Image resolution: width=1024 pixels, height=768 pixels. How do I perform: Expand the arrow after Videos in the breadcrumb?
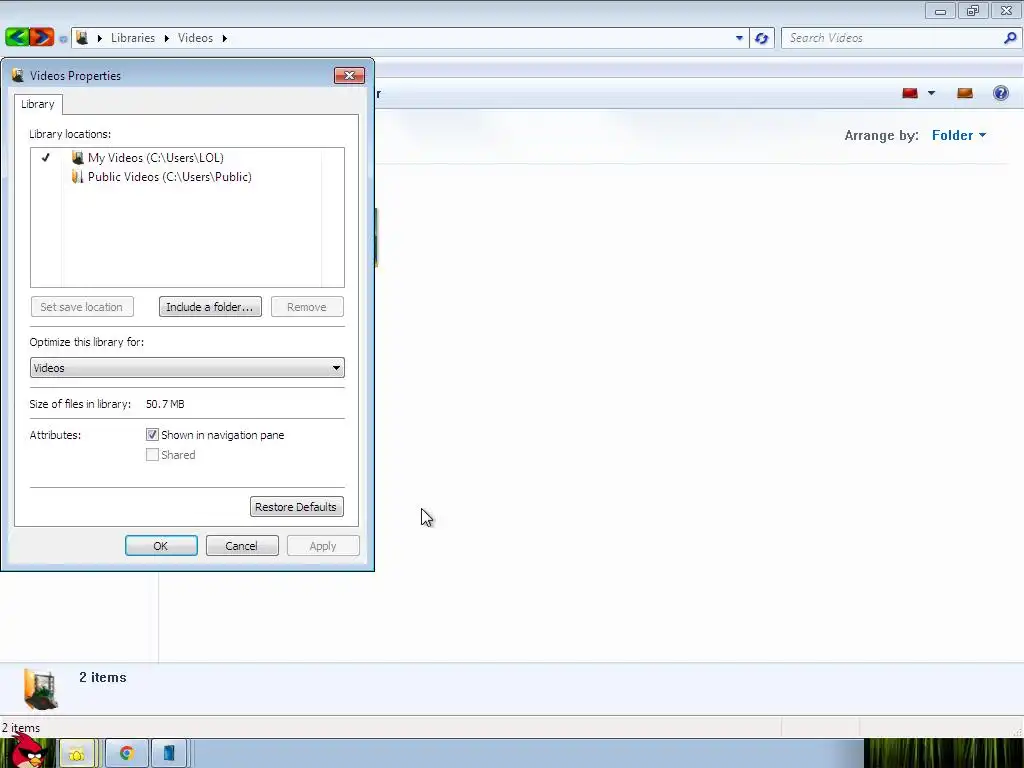(224, 38)
